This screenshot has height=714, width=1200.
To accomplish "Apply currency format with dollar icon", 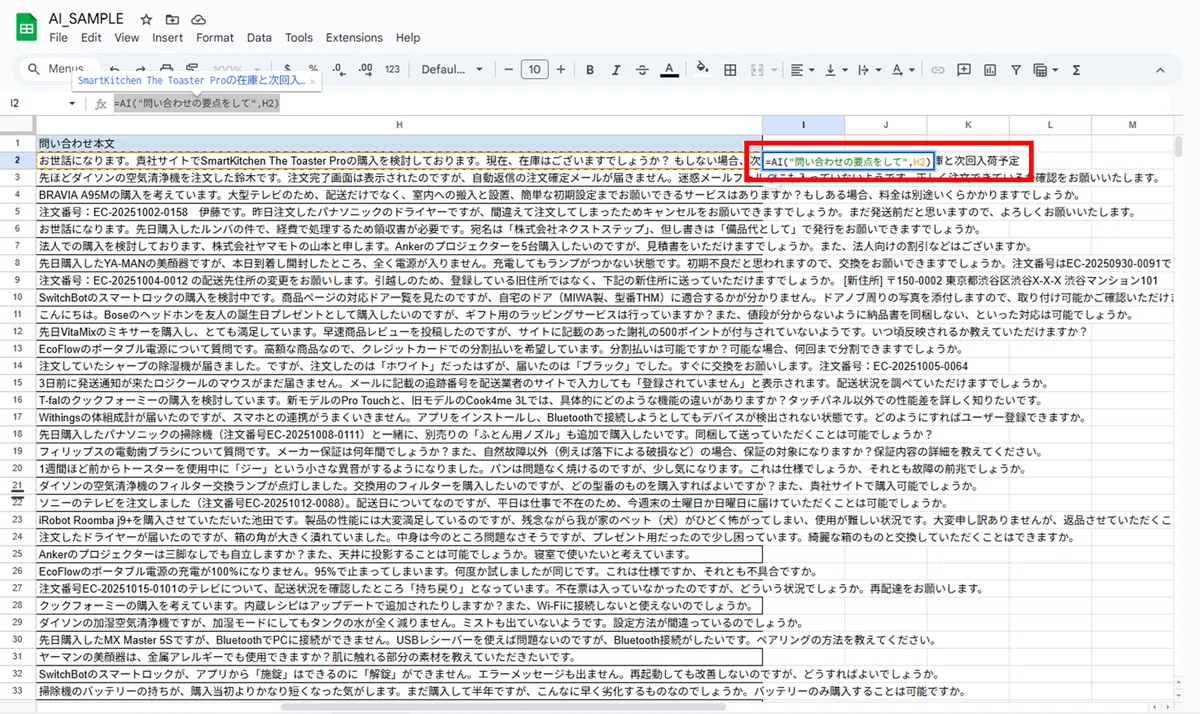I will pyautogui.click(x=288, y=70).
